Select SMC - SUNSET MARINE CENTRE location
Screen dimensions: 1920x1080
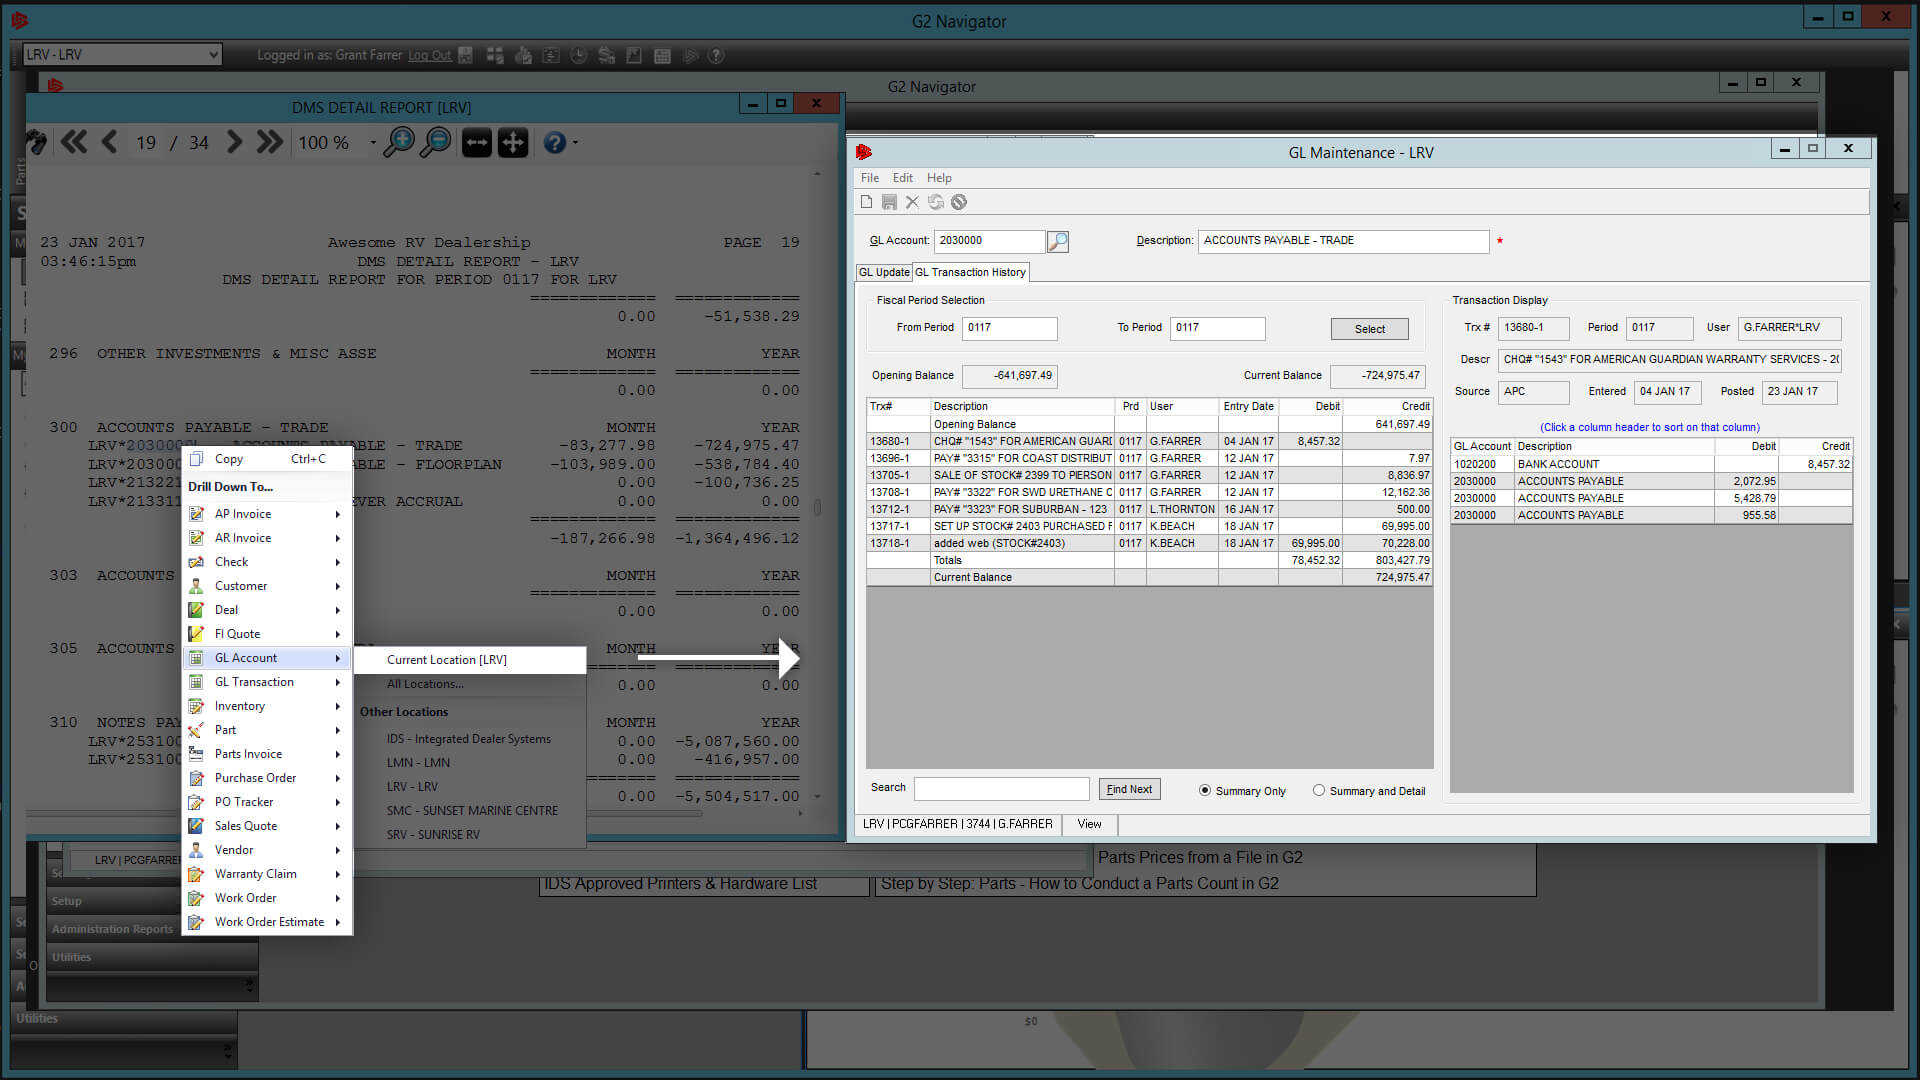click(472, 811)
